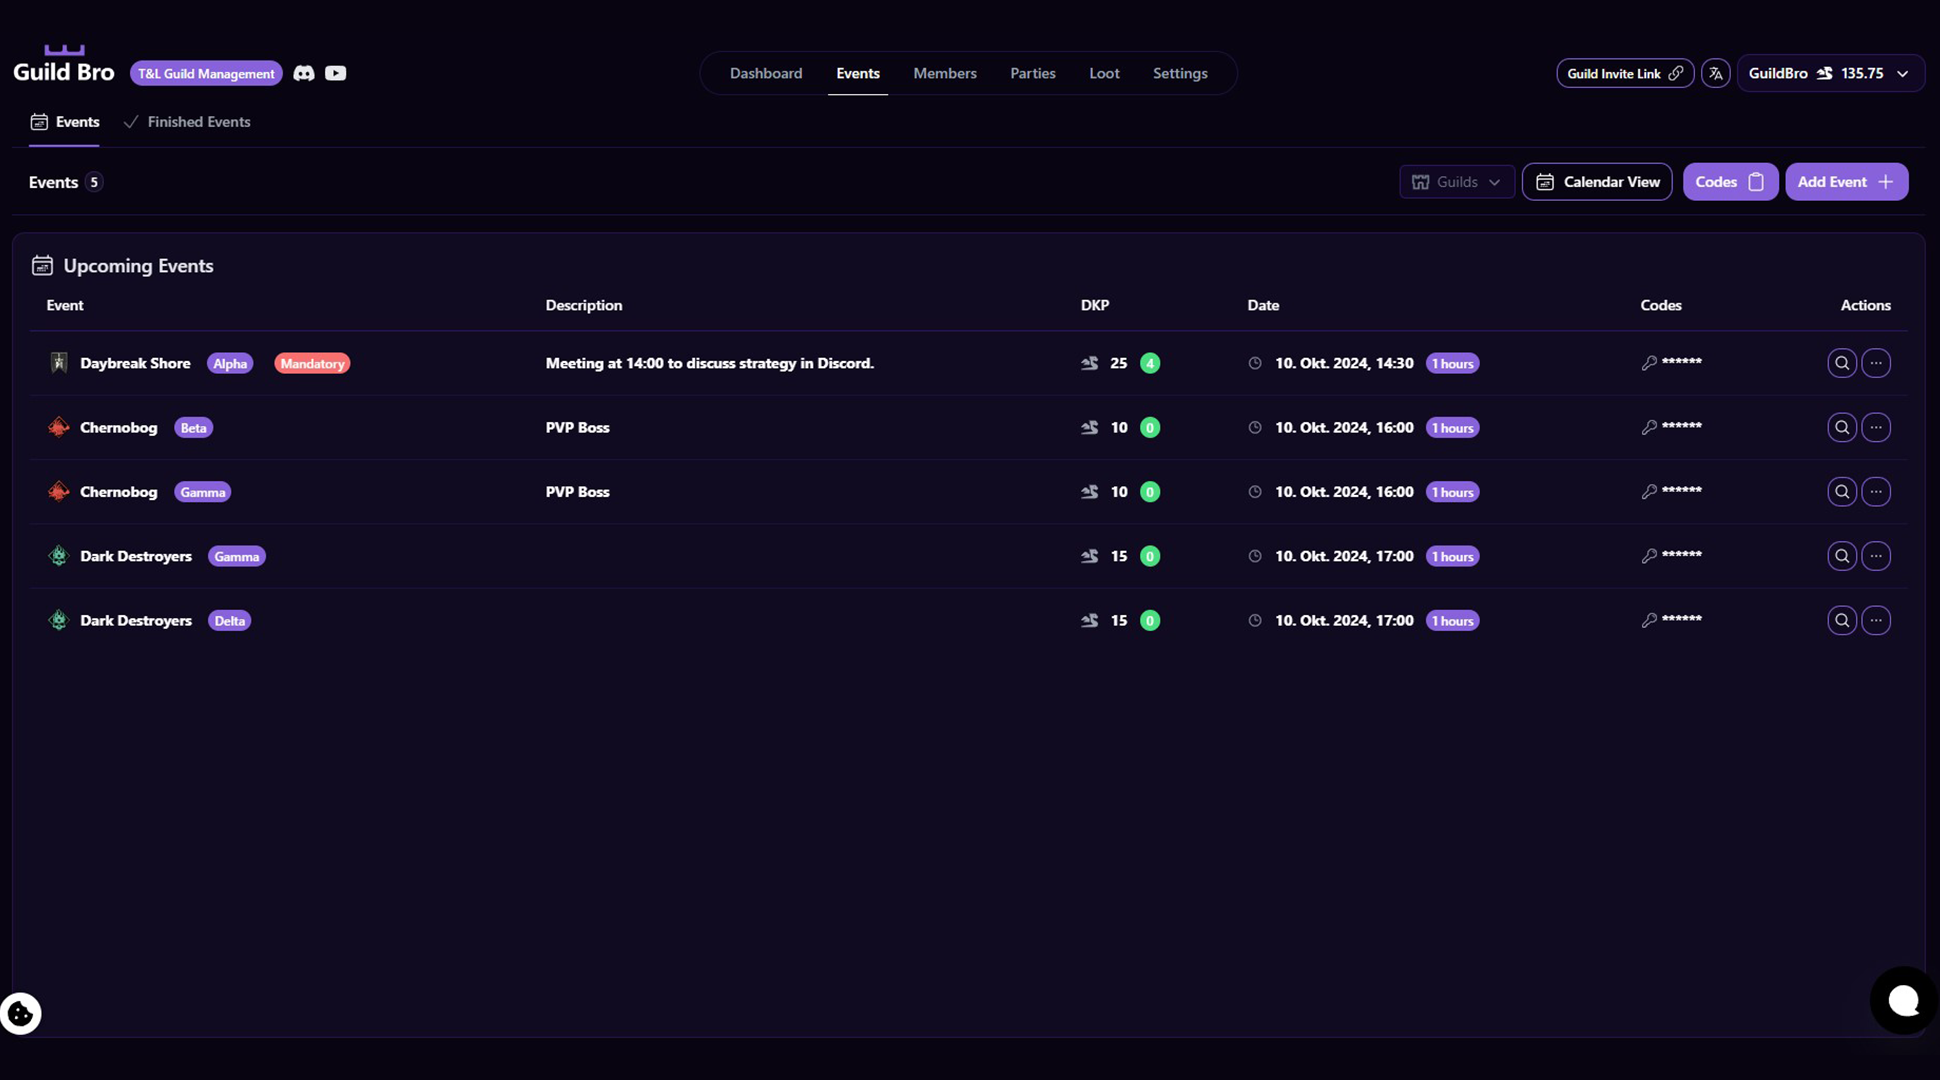Click the green attendee count on Daybreak Shore
This screenshot has width=1940, height=1080.
coord(1150,363)
